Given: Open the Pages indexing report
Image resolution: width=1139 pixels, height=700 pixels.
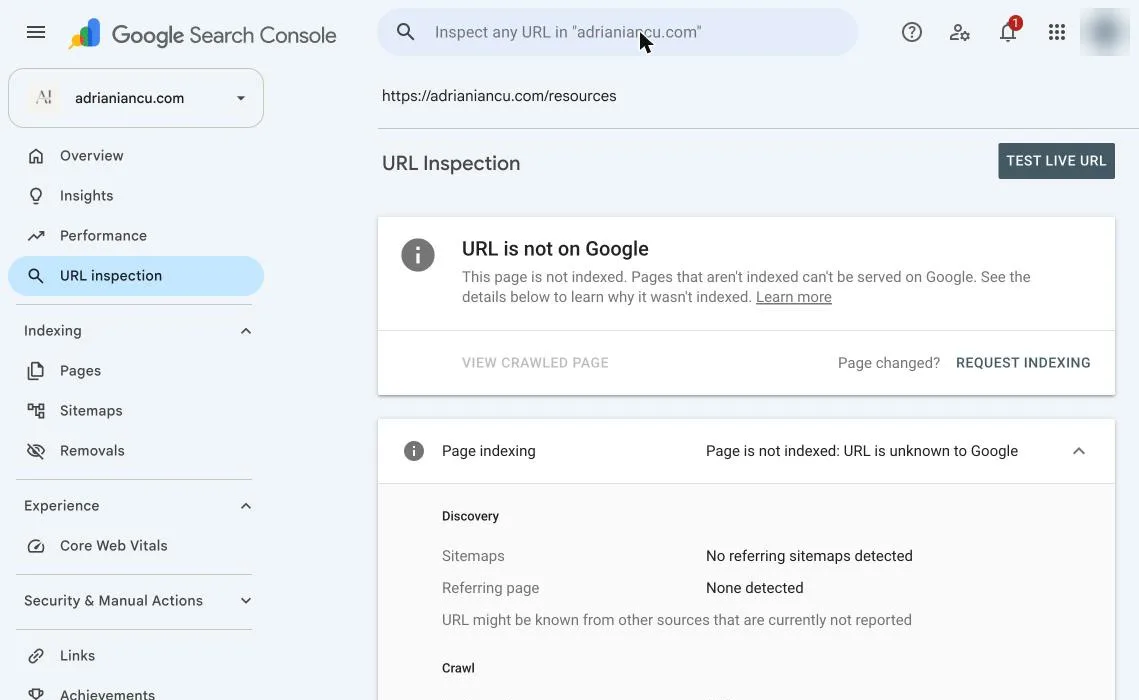Looking at the screenshot, I should point(136,370).
